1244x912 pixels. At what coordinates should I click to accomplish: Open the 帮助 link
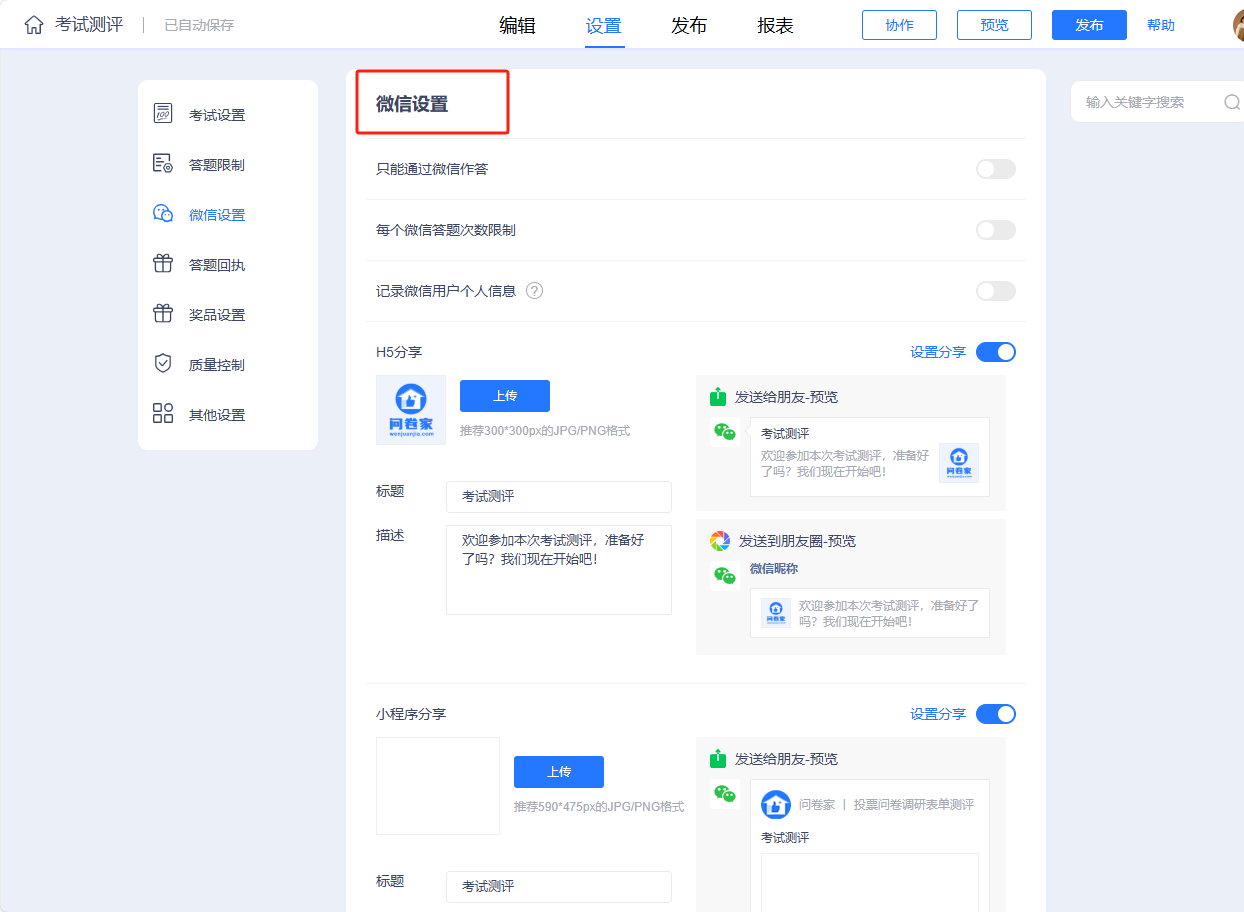point(1161,26)
